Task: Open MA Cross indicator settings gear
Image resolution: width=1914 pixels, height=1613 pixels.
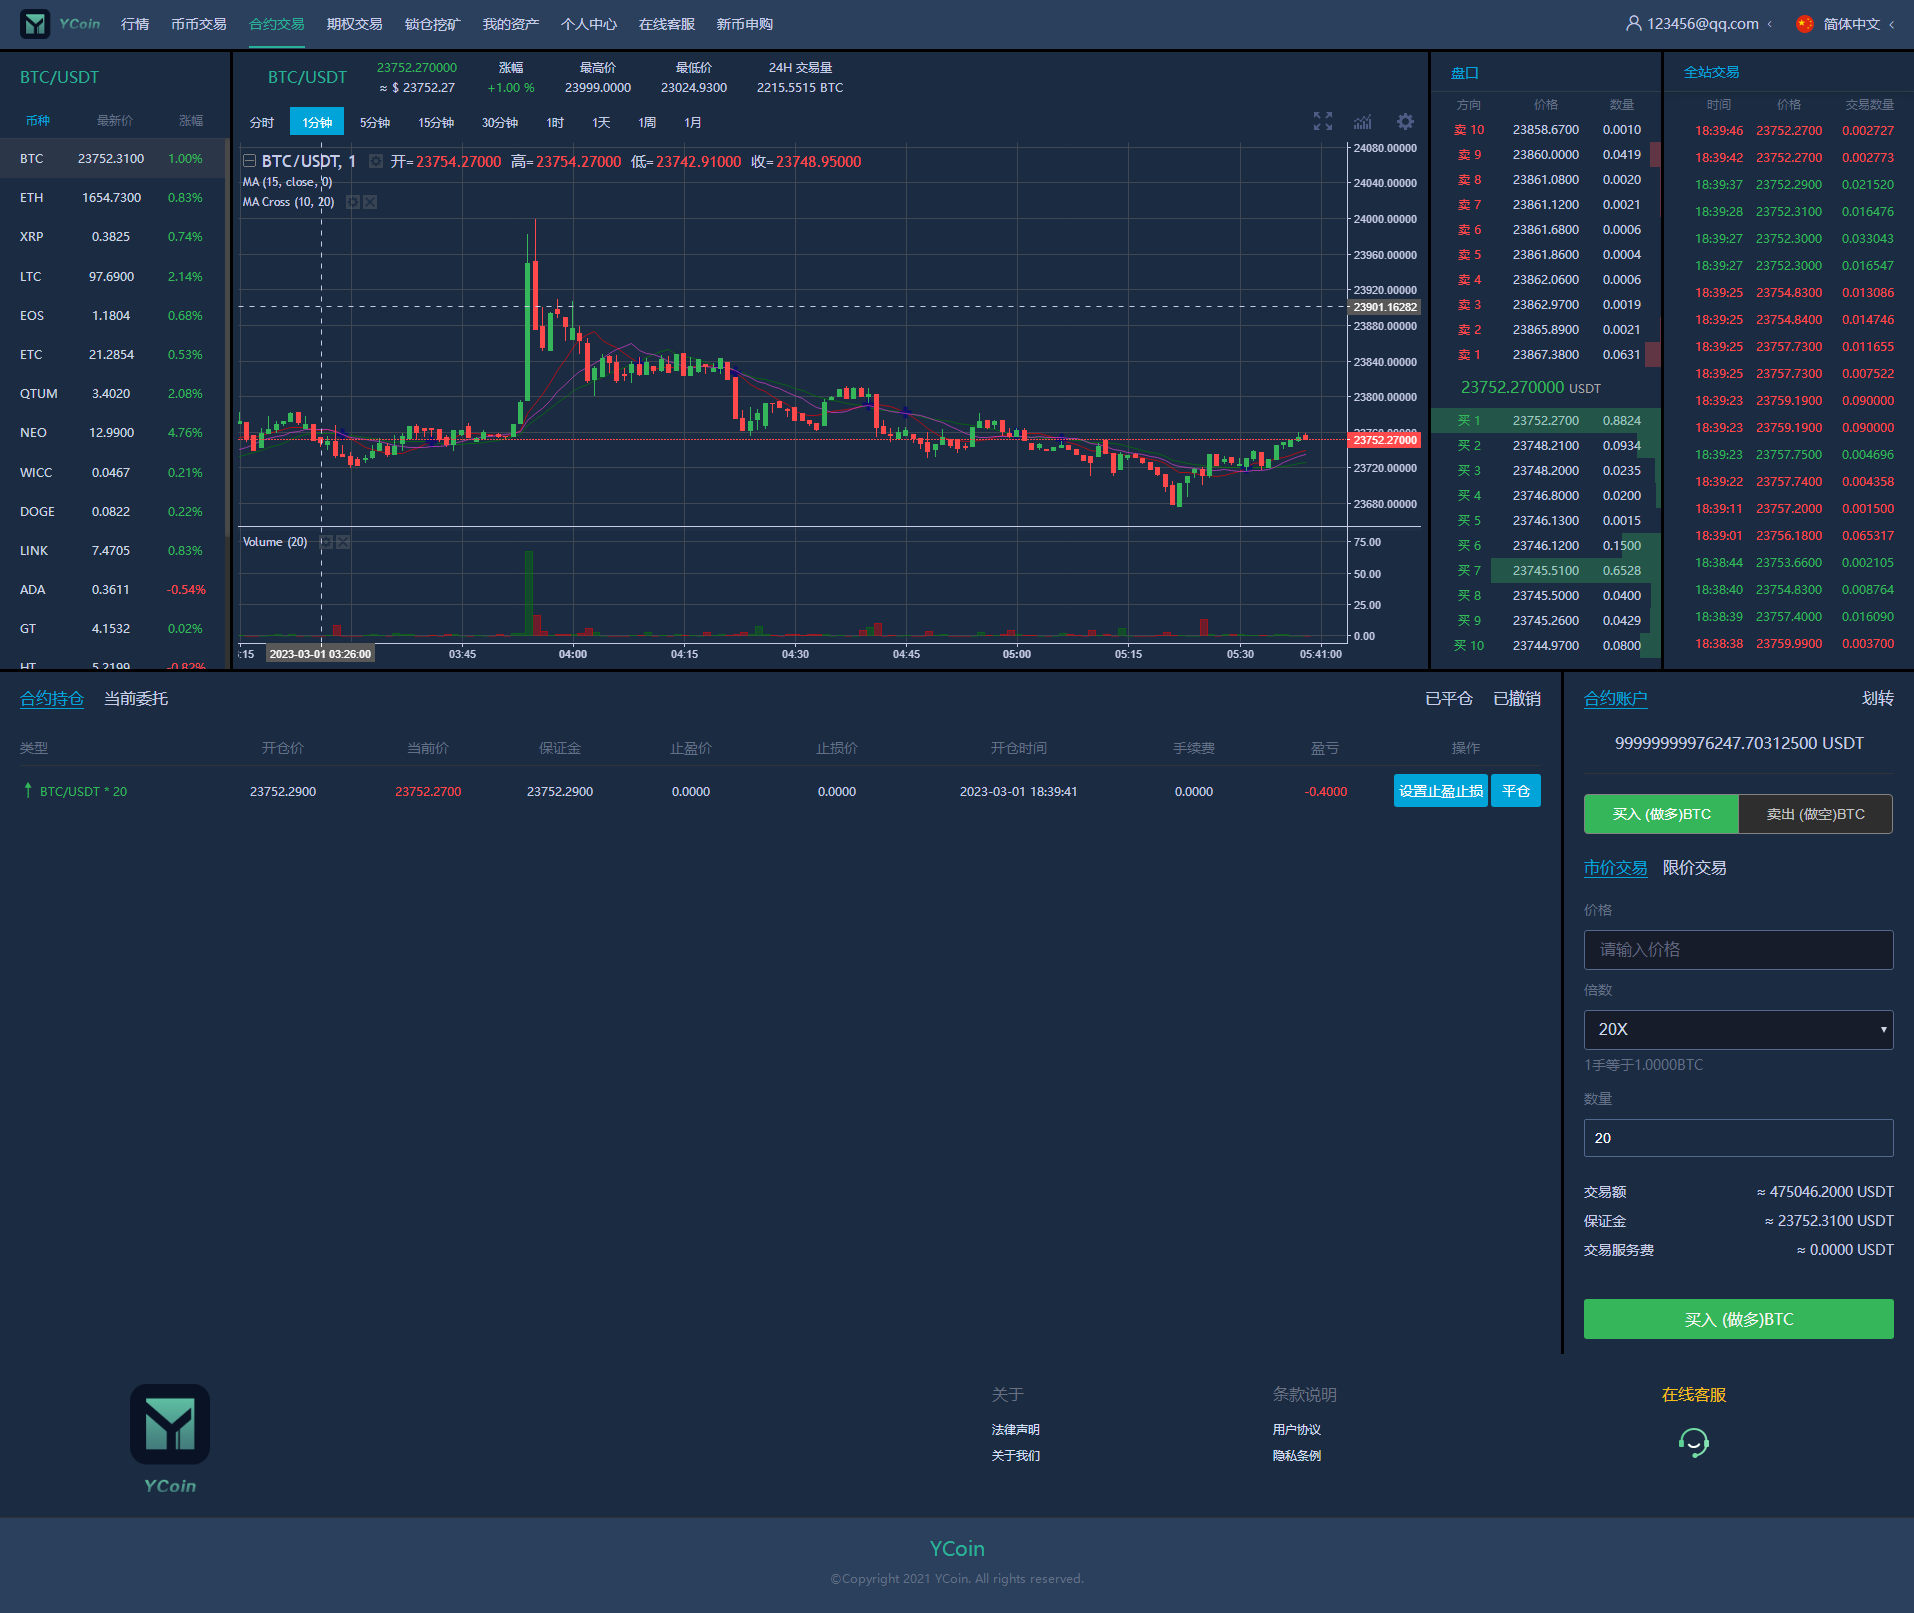Action: pyautogui.click(x=353, y=202)
